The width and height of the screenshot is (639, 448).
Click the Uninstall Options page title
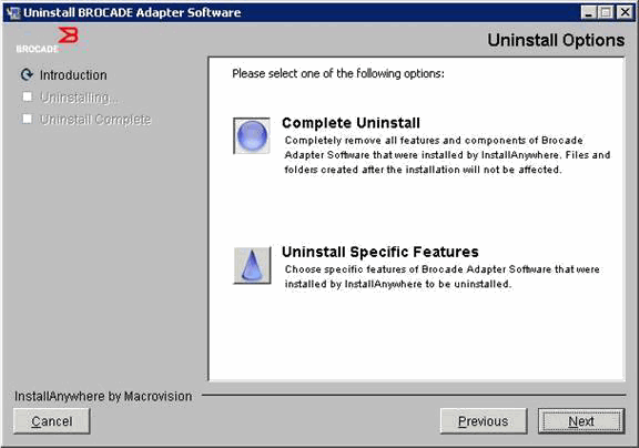(x=556, y=40)
